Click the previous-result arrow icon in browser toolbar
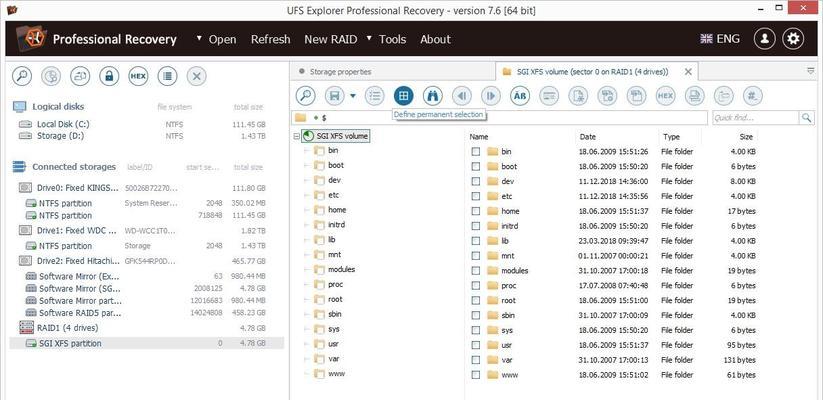Viewport: 823px width, 400px height. tap(462, 96)
